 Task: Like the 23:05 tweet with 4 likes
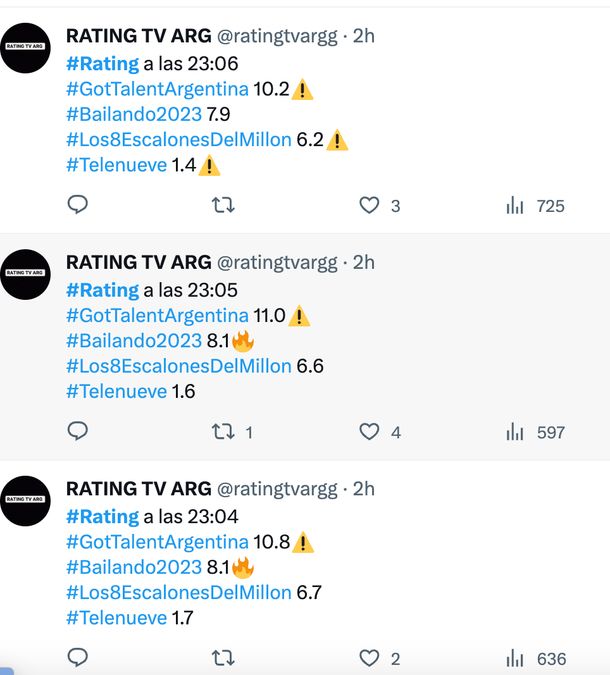[370, 432]
